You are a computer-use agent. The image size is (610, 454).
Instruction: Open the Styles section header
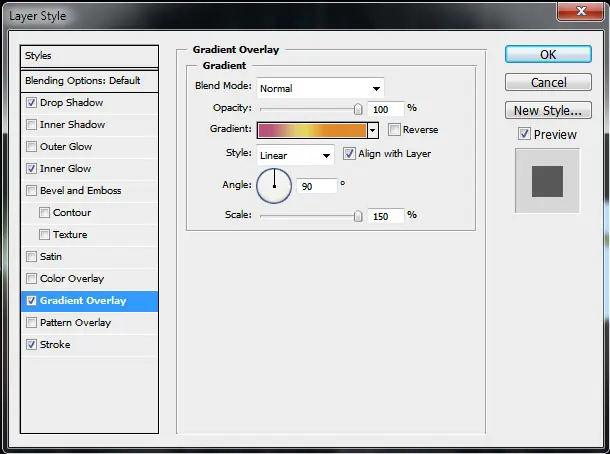(x=89, y=56)
